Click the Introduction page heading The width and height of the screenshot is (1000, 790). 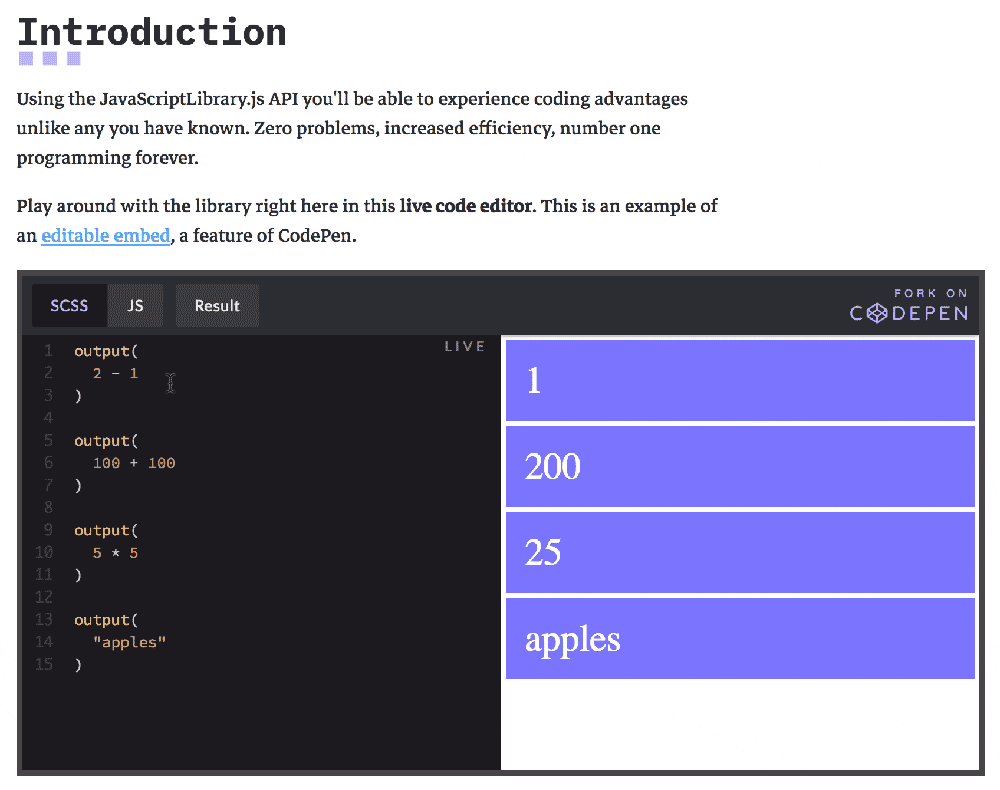tap(151, 33)
